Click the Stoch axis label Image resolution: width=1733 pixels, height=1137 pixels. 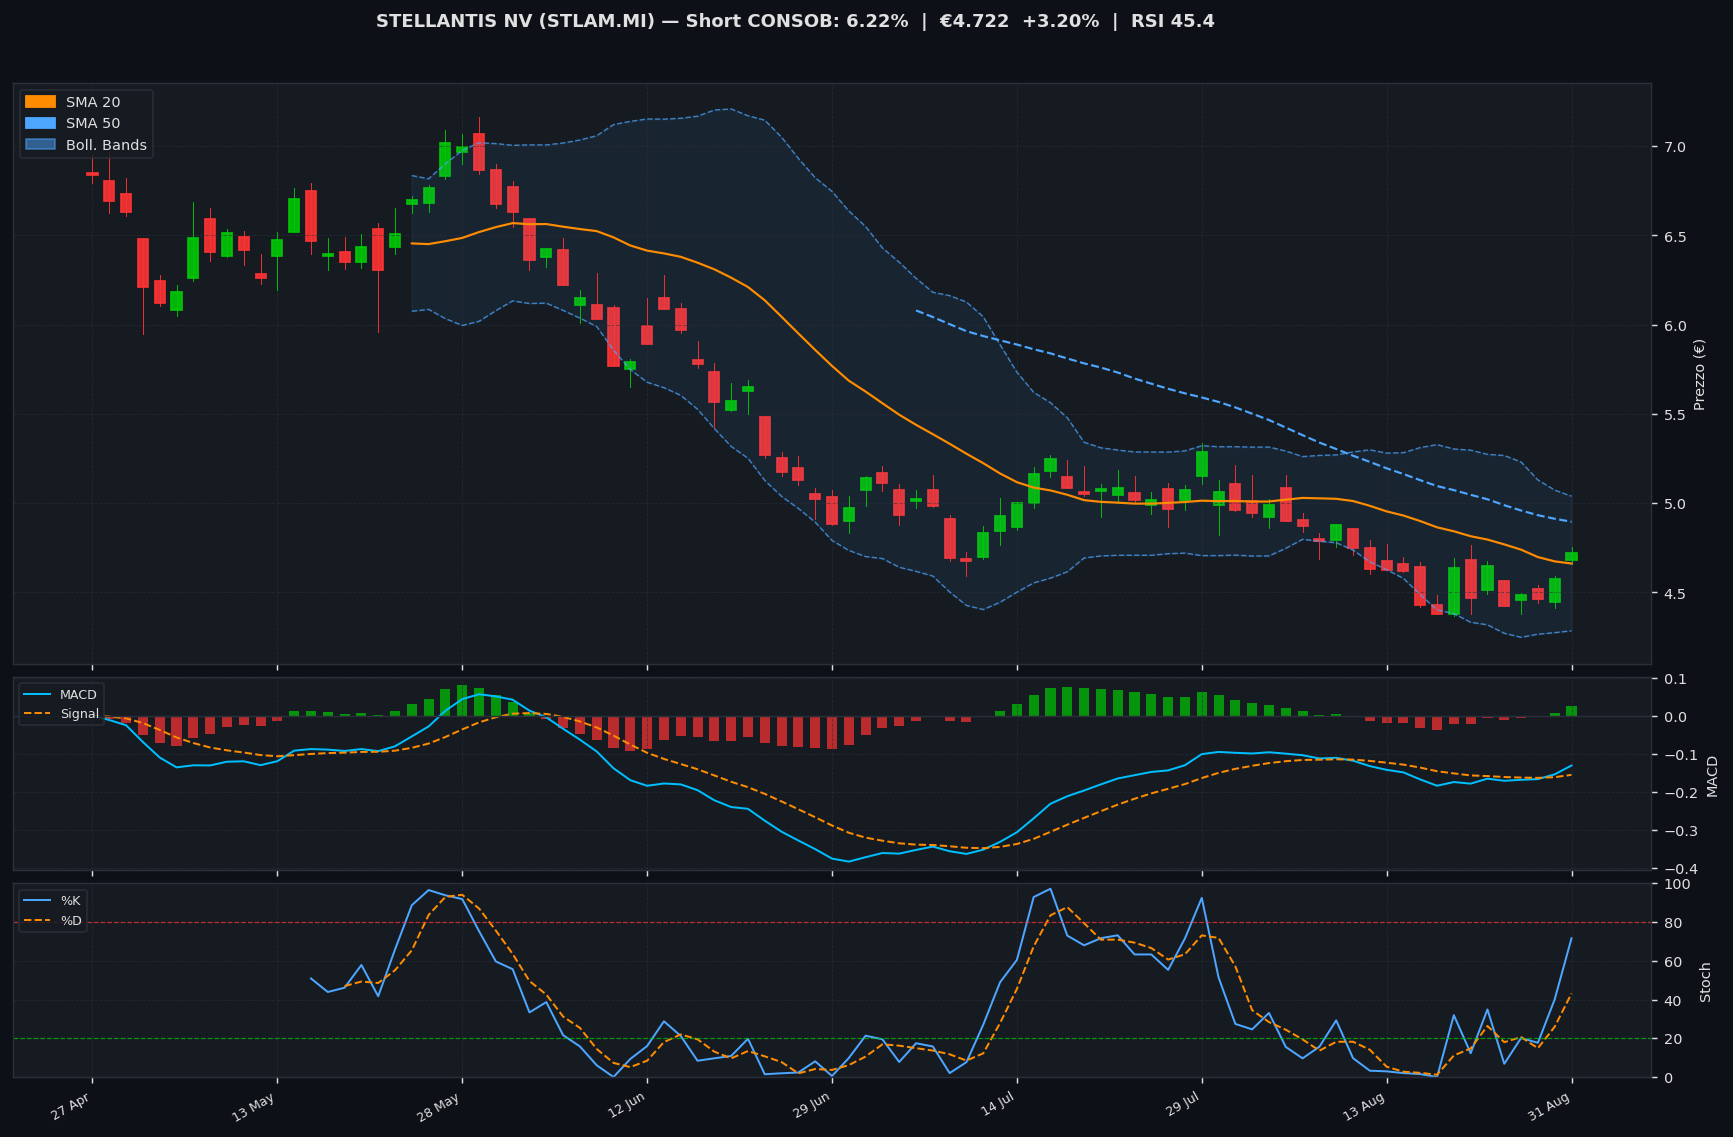pos(1706,981)
